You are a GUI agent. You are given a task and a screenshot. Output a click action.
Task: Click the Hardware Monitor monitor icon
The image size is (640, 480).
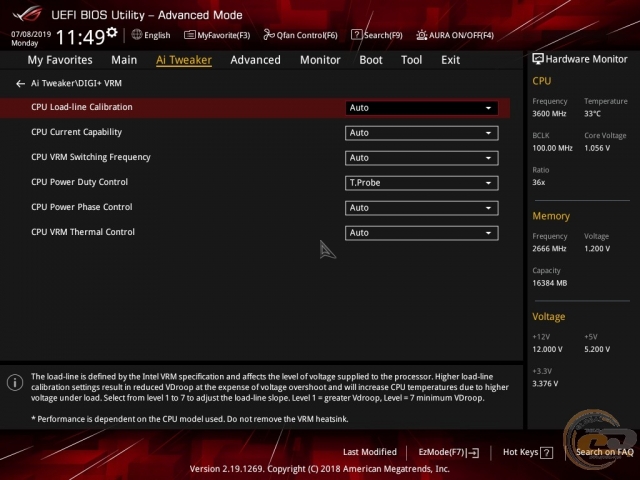point(538,59)
